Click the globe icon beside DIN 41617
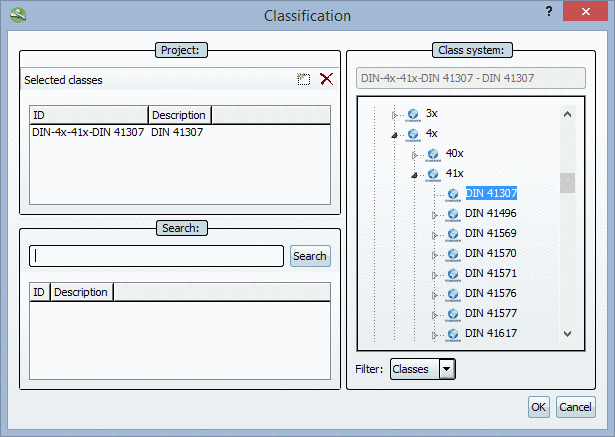615x437 pixels. (x=453, y=334)
